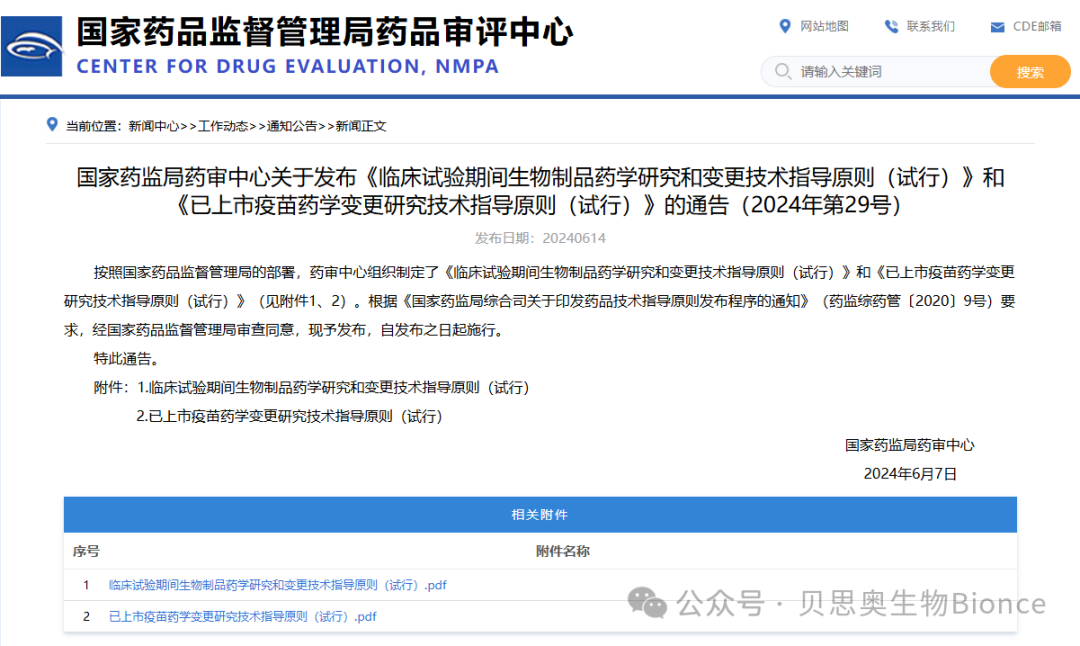This screenshot has height=646, width=1080.
Task: Click the blue 相关附件 header bar
Action: tap(540, 514)
